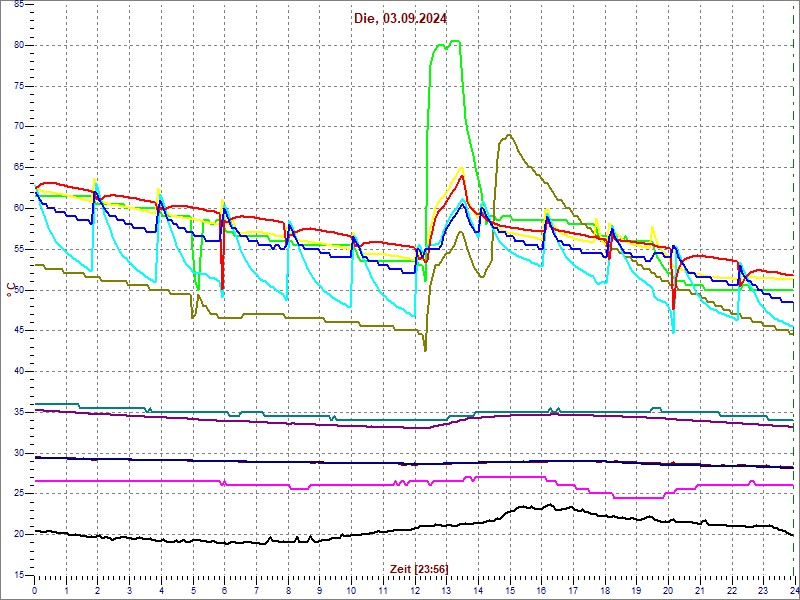Click the red curve's peak after hour 13
800x600 pixels.
point(463,176)
